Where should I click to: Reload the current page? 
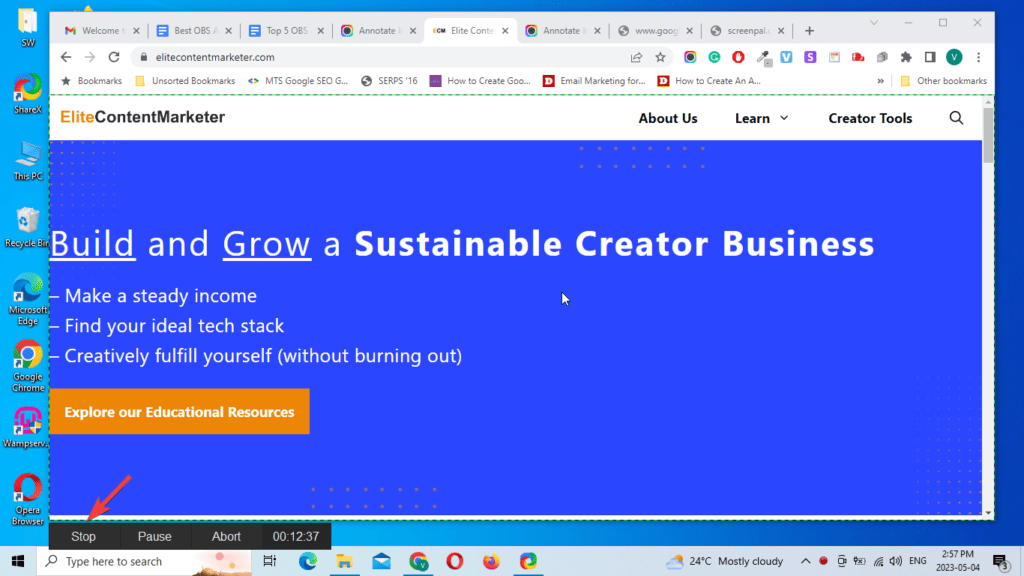pyautogui.click(x=114, y=57)
